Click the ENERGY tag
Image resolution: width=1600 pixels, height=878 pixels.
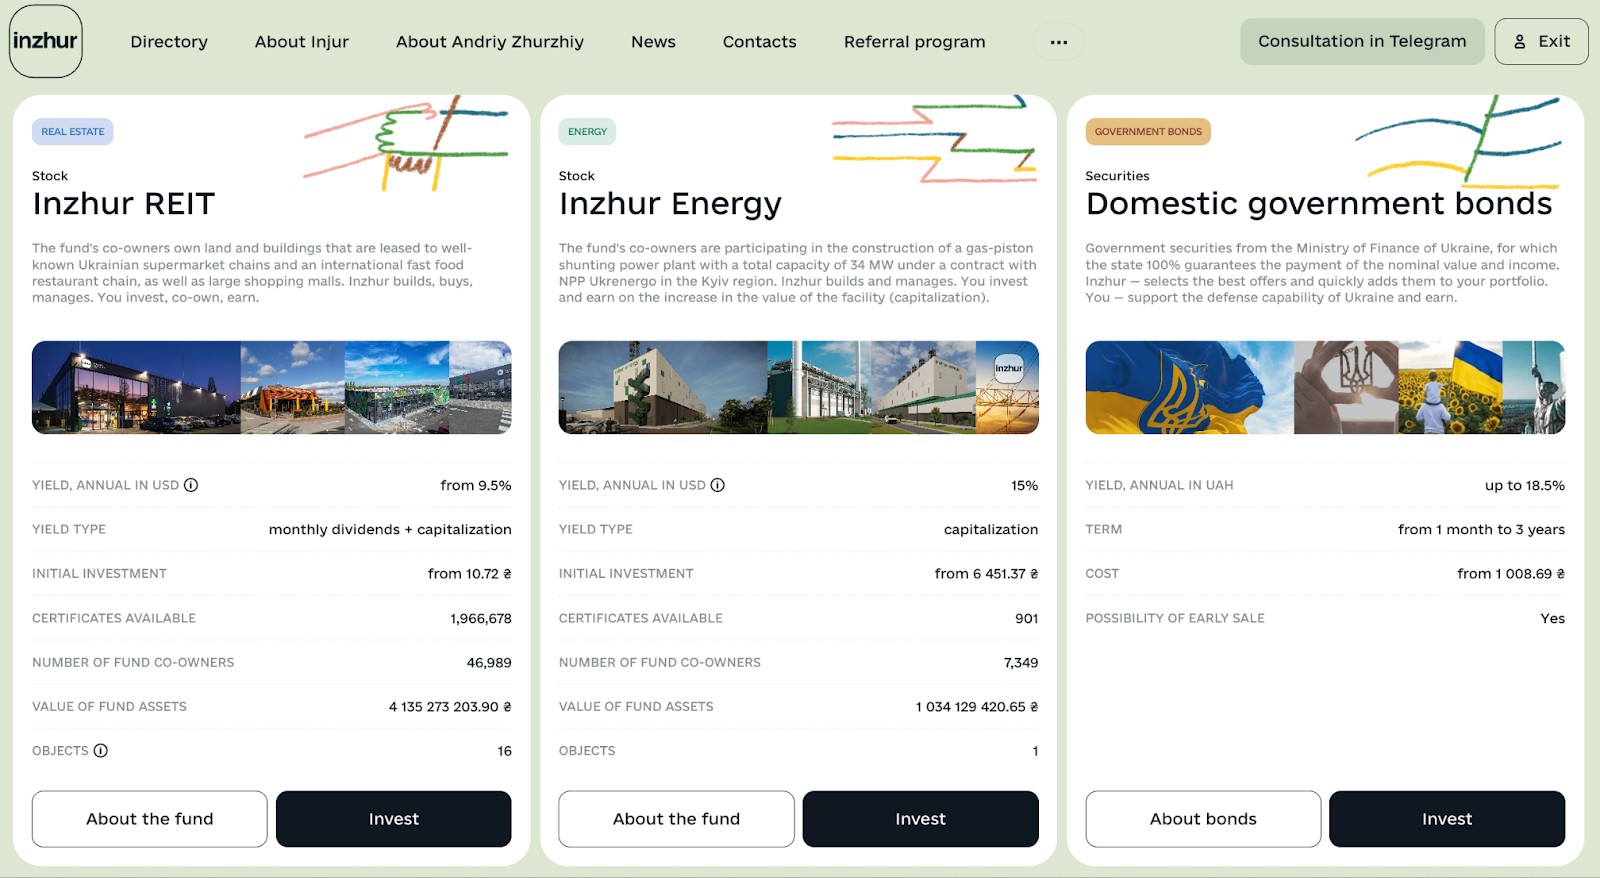[587, 132]
